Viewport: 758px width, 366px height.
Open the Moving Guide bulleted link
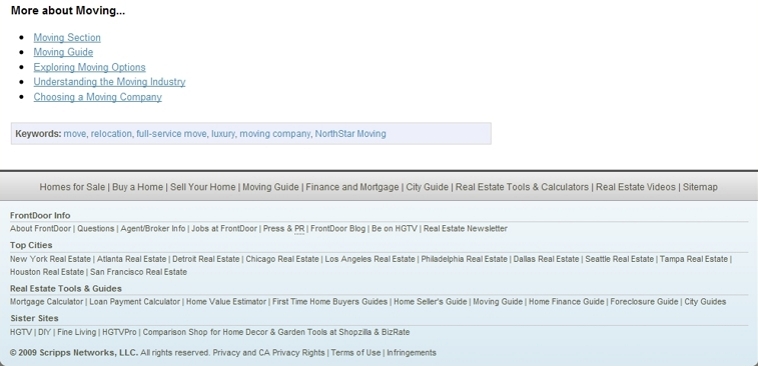[x=63, y=52]
